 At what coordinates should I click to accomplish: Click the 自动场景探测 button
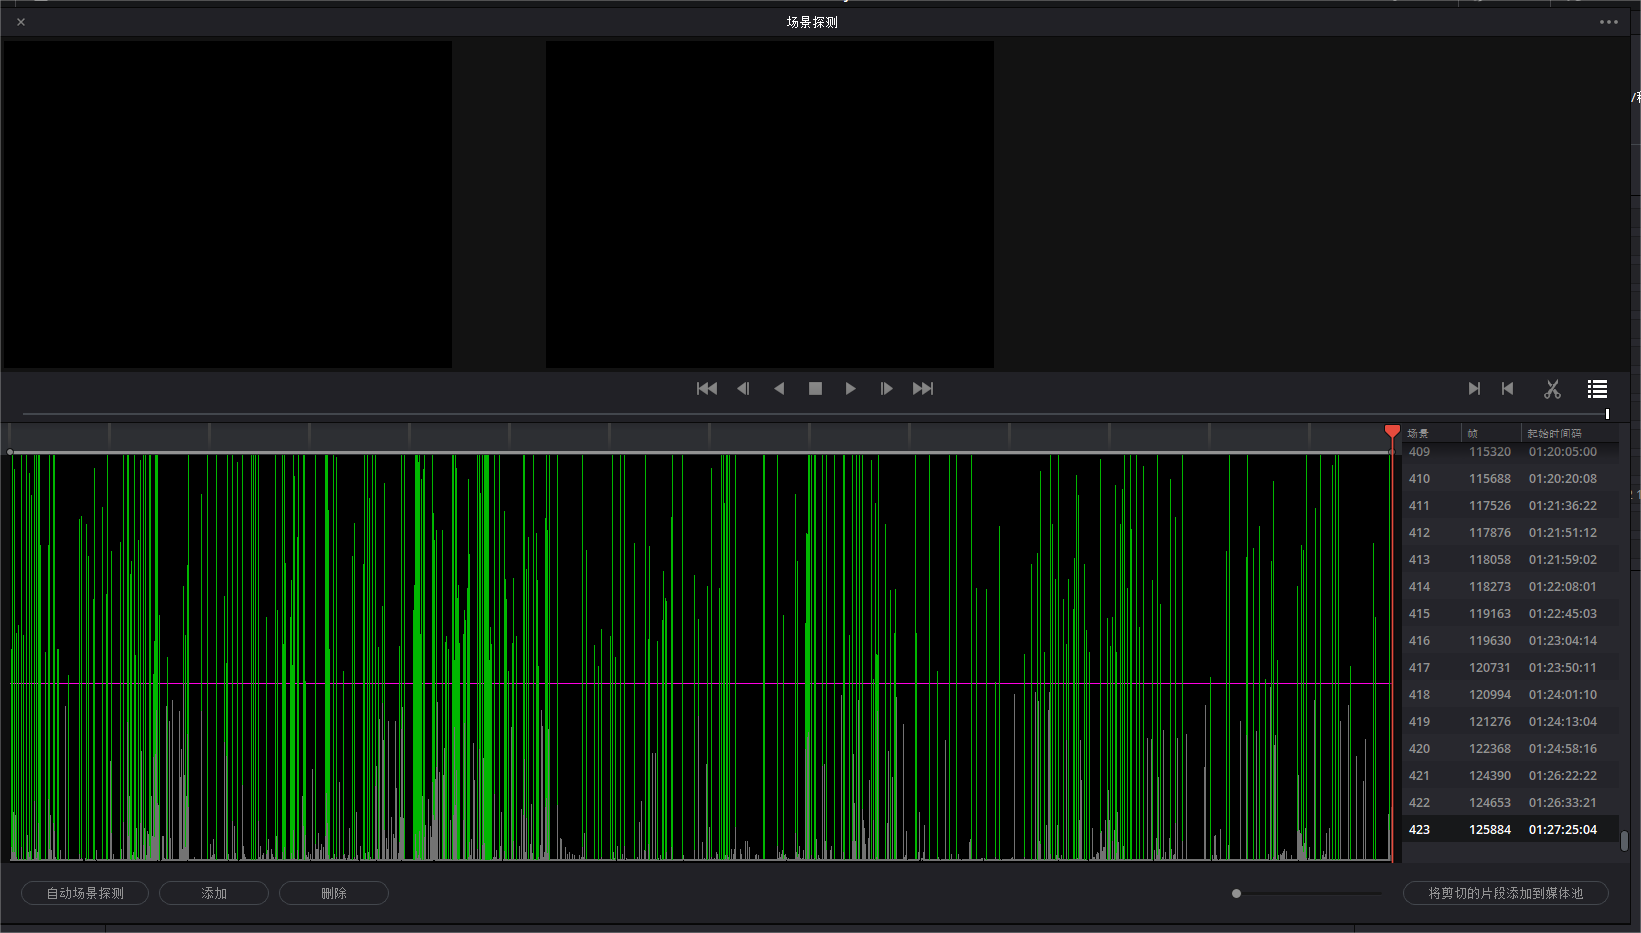click(85, 893)
